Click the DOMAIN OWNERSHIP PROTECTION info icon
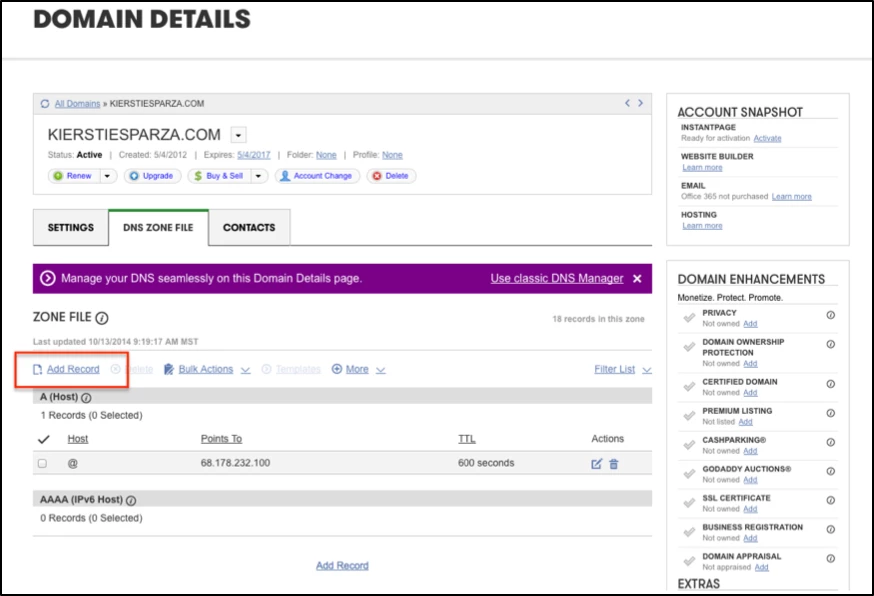The width and height of the screenshot is (874, 596). [831, 344]
